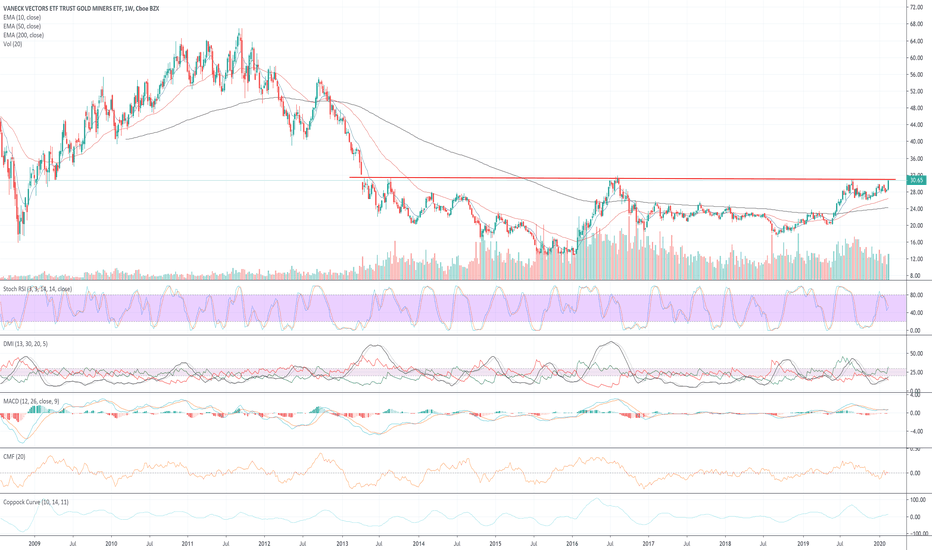Viewport: 932px width, 550px height.
Task: Click the 2015 label on time axis
Action: [495, 543]
